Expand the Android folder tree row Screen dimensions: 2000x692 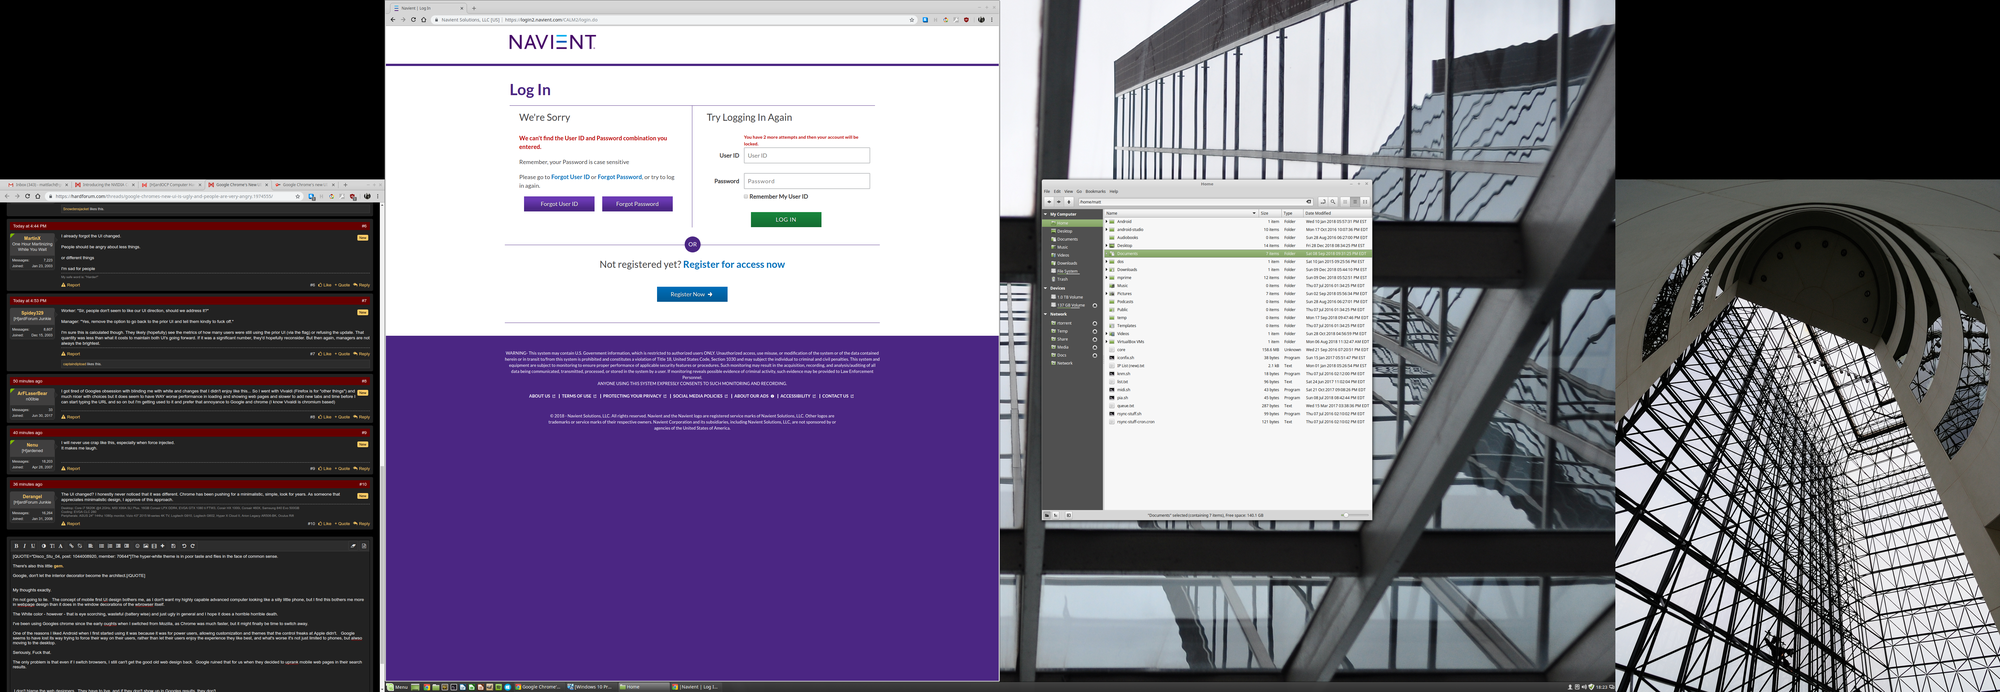[1106, 221]
